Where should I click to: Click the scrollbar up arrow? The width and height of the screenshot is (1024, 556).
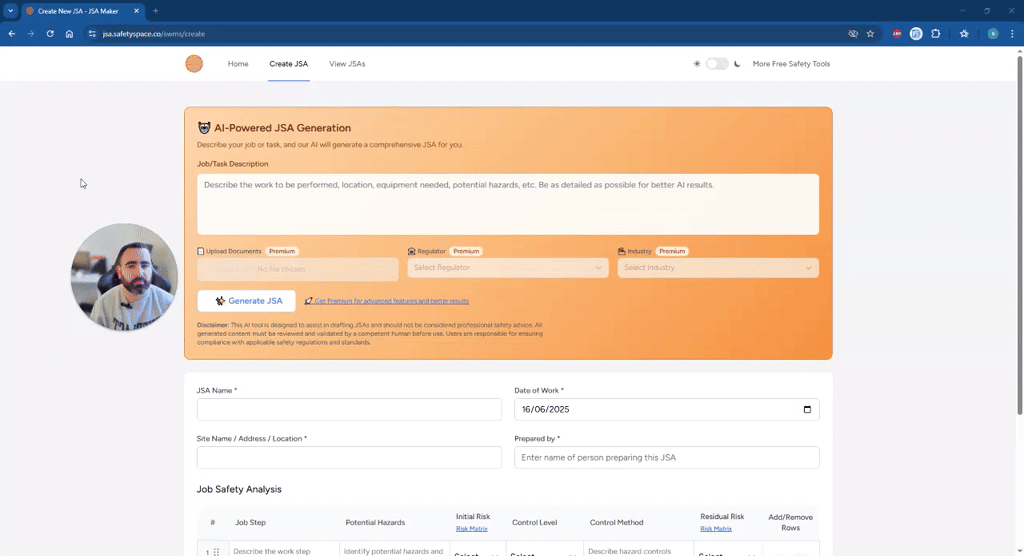coord(1019,51)
